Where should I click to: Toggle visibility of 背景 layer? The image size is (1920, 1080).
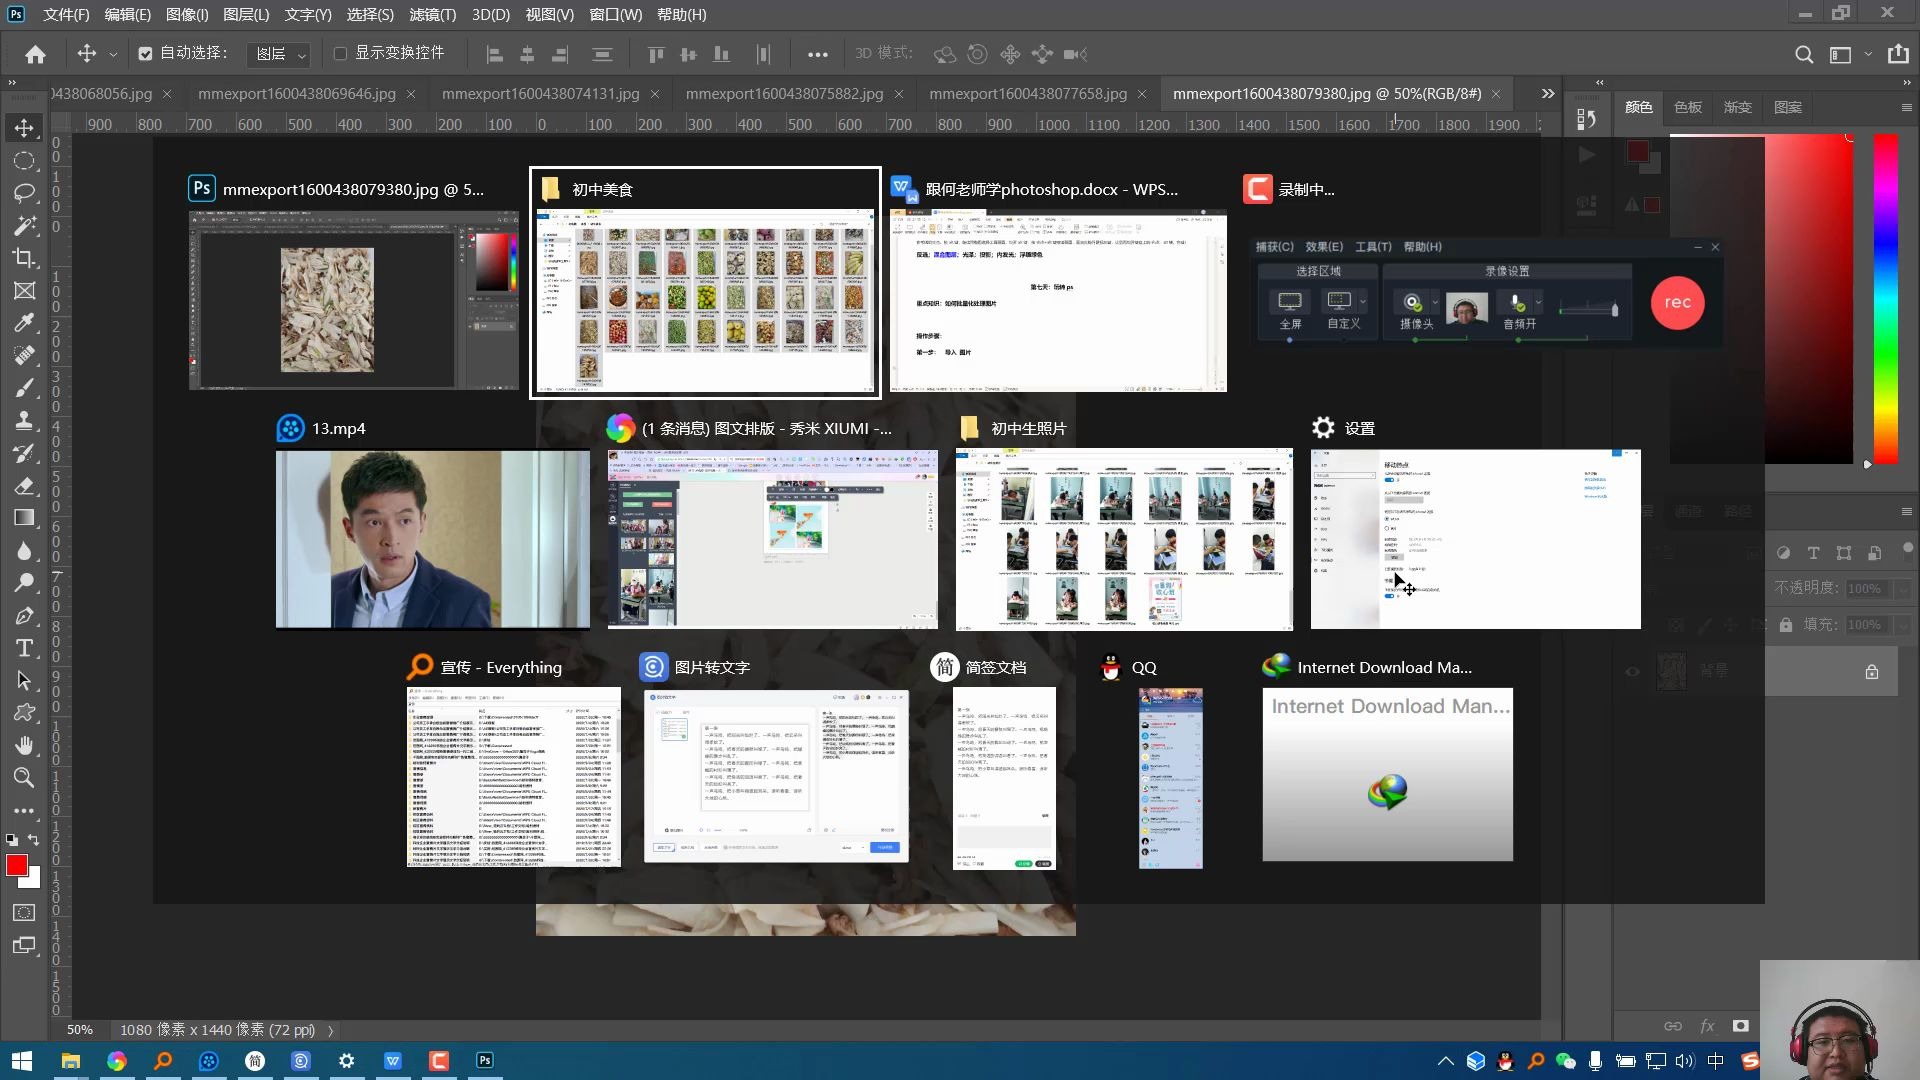pos(1632,672)
